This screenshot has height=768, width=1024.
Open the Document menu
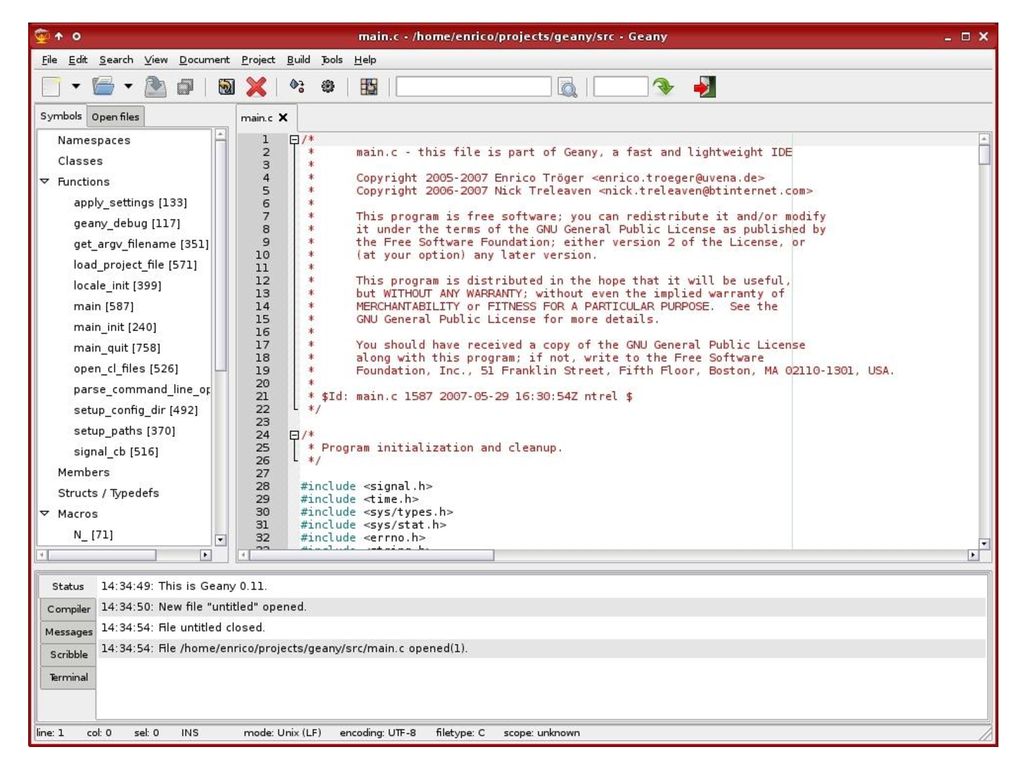[204, 59]
